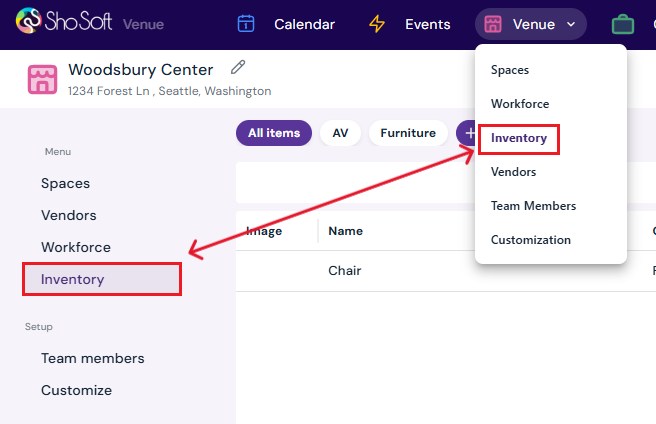Filter inventory by AV category
Viewport: 656px width, 424px height.
(340, 132)
